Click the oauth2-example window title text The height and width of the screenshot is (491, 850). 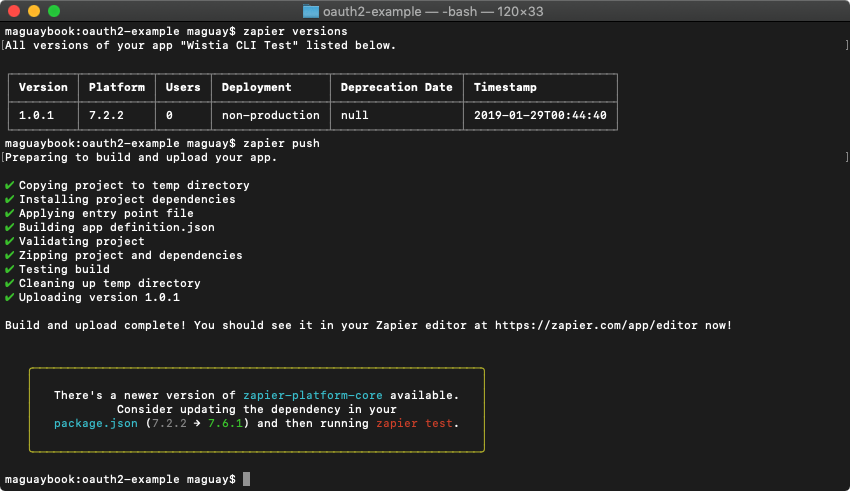pyautogui.click(x=372, y=11)
